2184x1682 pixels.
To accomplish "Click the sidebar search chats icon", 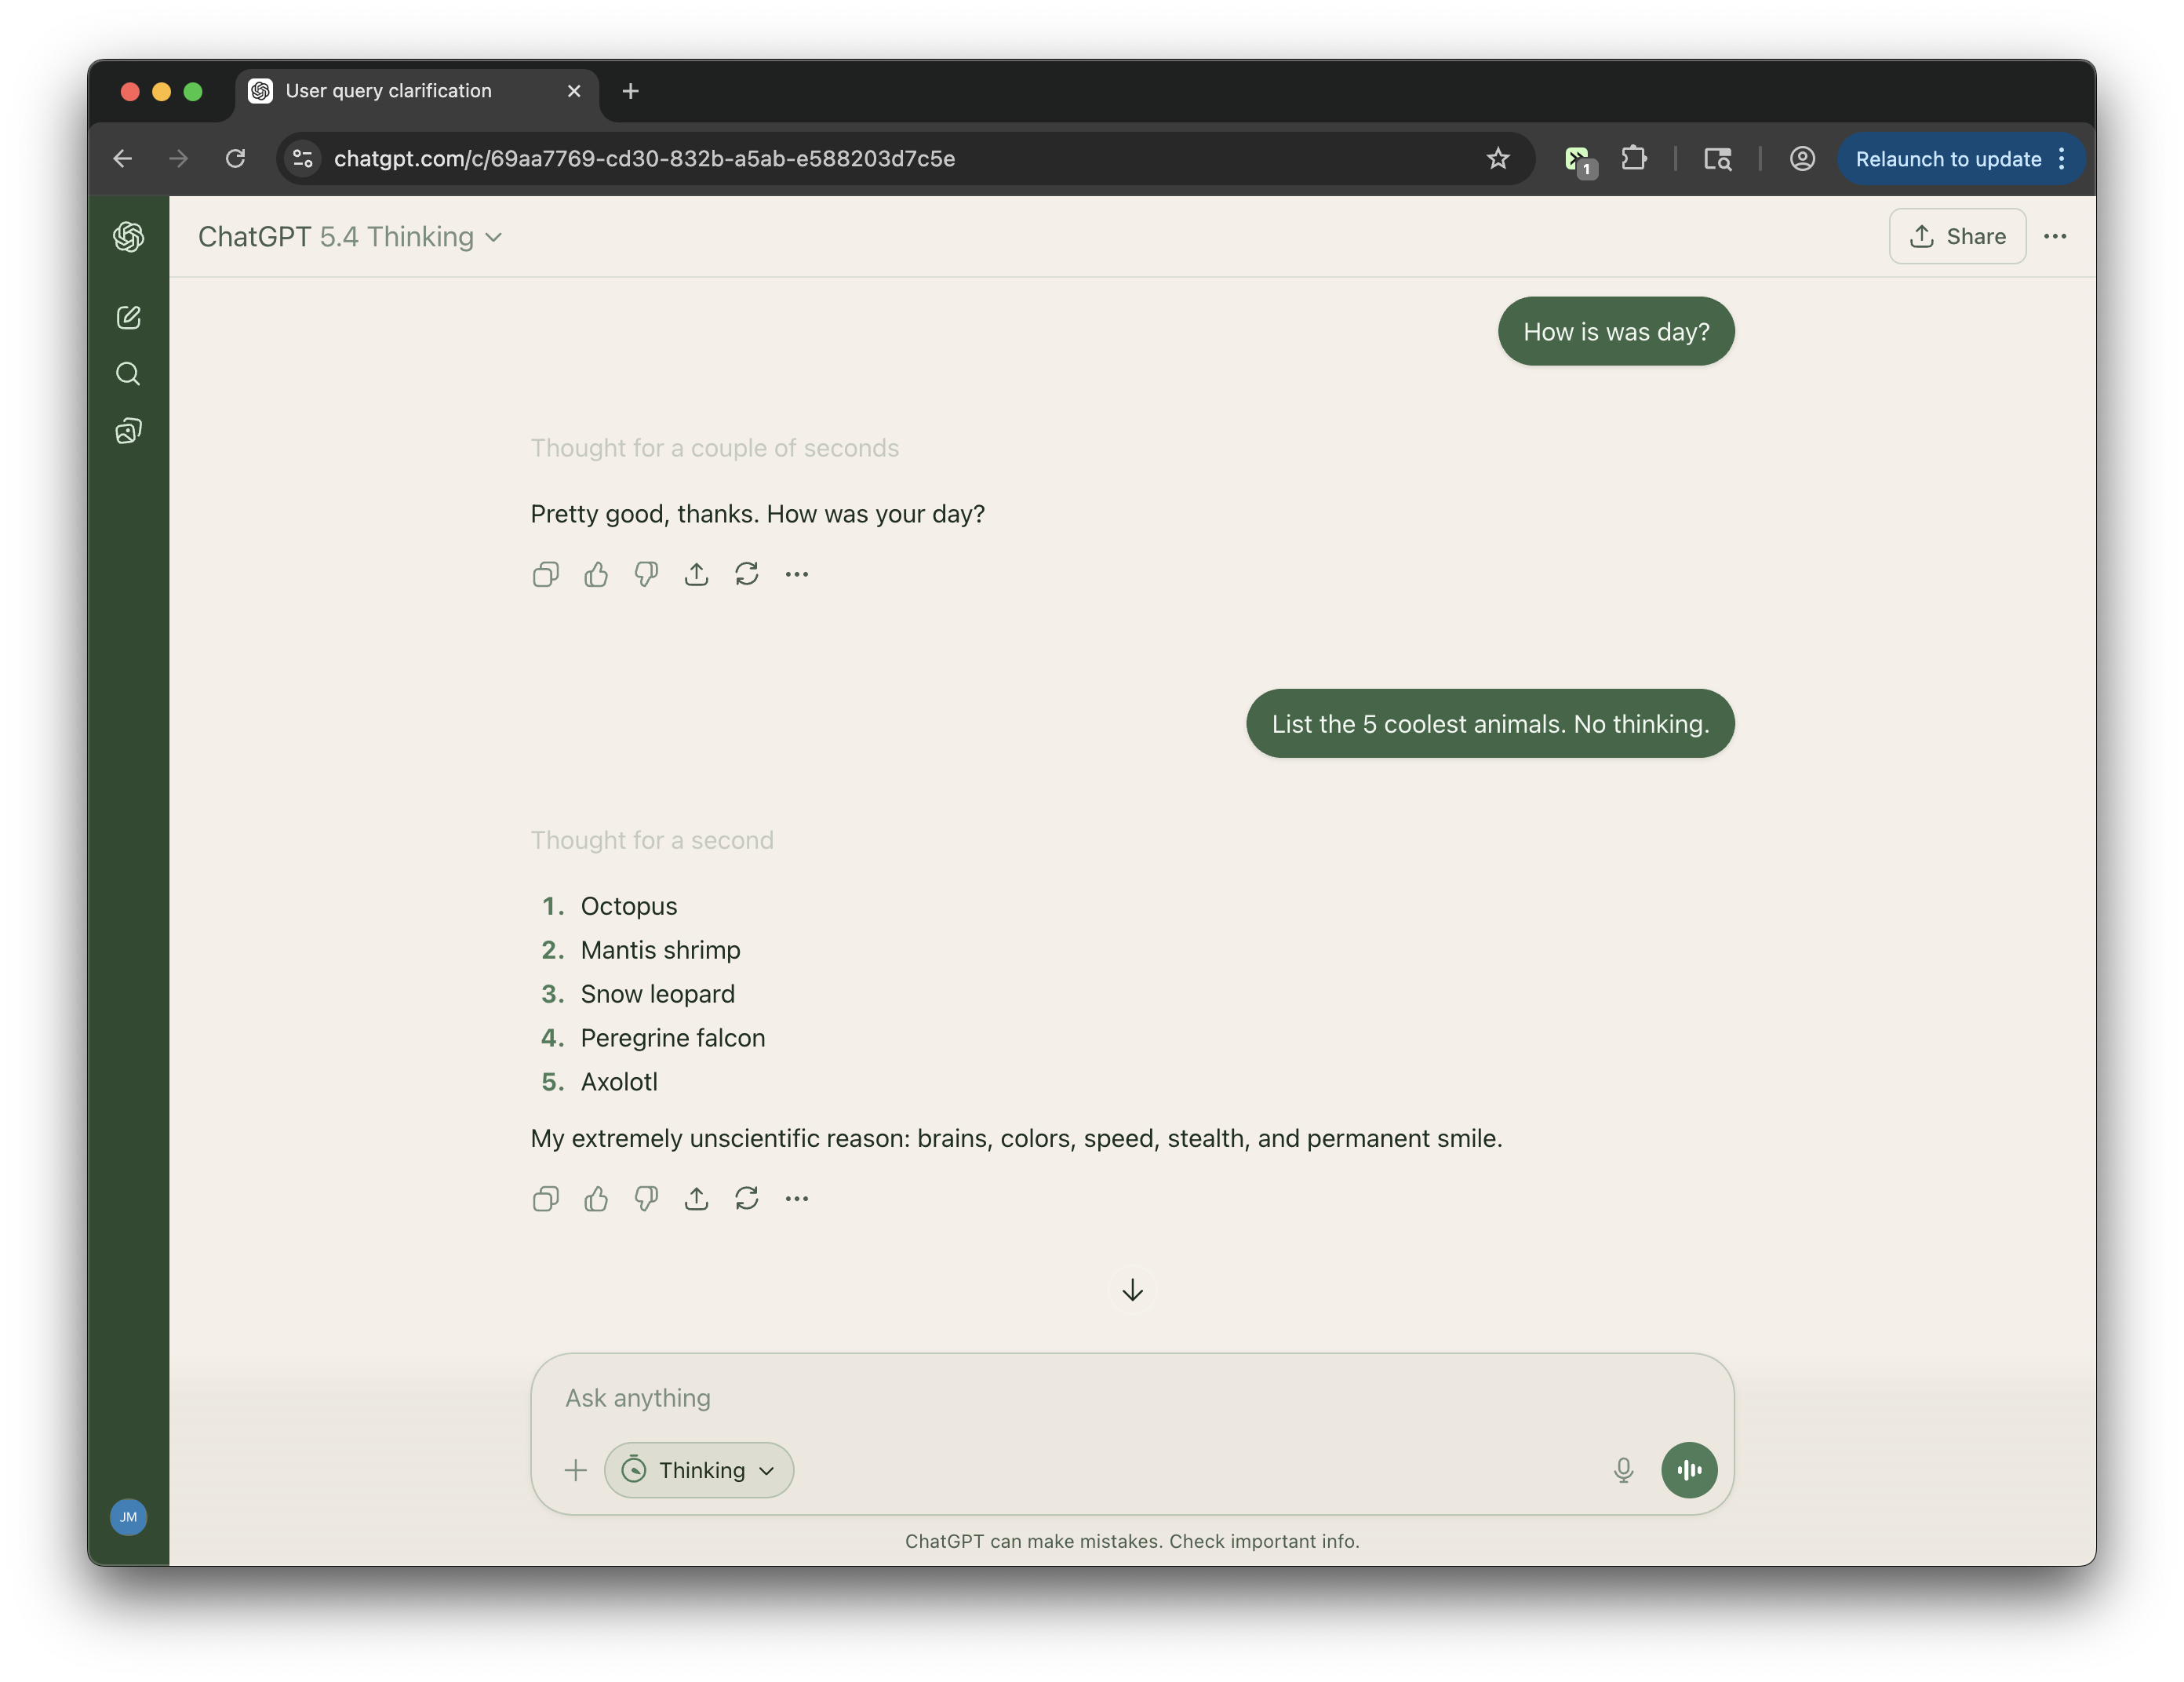I will point(128,374).
